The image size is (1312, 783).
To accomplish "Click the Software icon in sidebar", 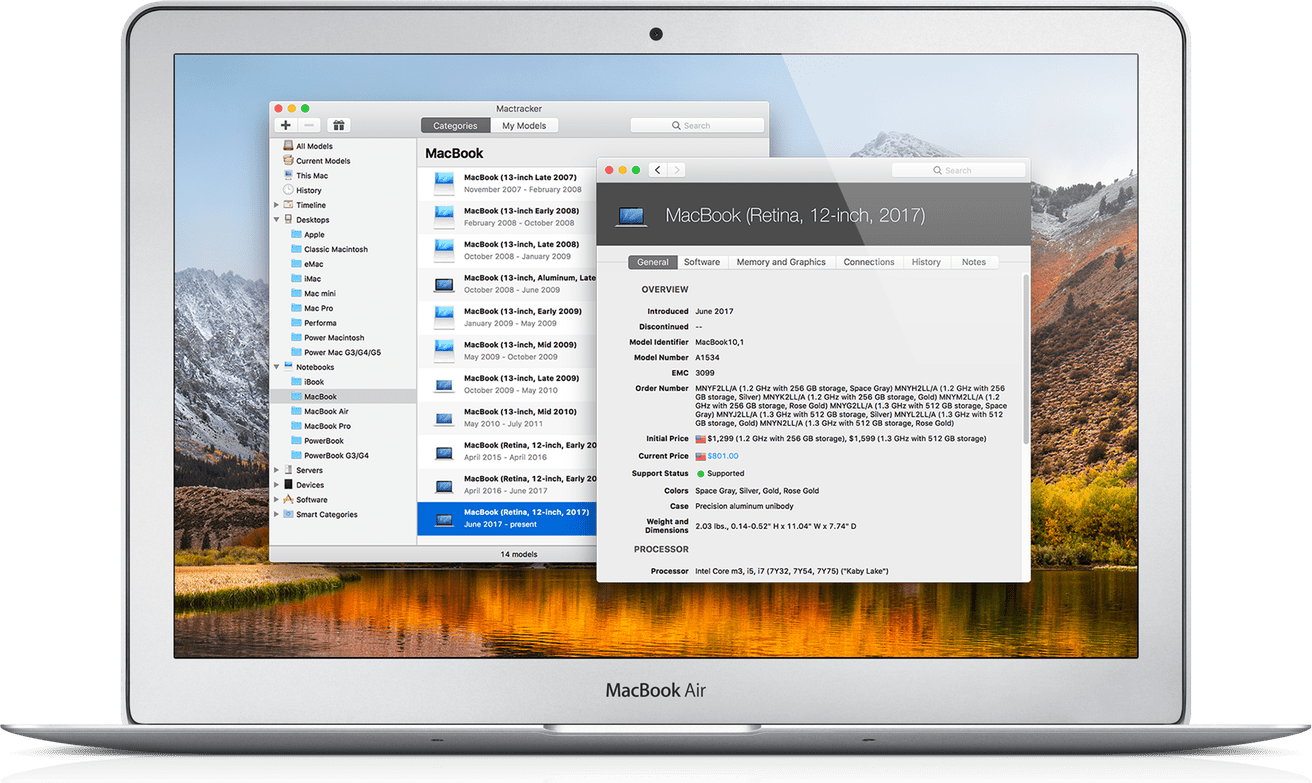I will [288, 499].
